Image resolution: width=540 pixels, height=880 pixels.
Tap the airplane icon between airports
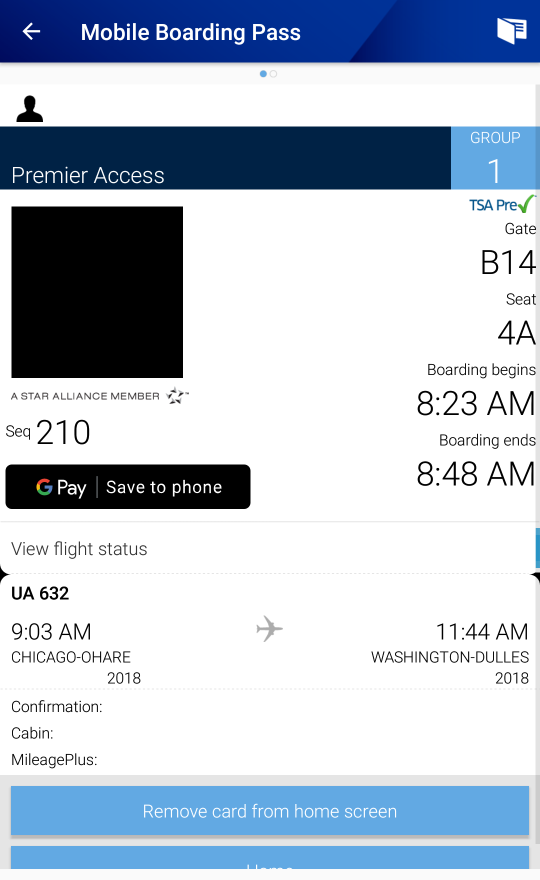coord(269,629)
